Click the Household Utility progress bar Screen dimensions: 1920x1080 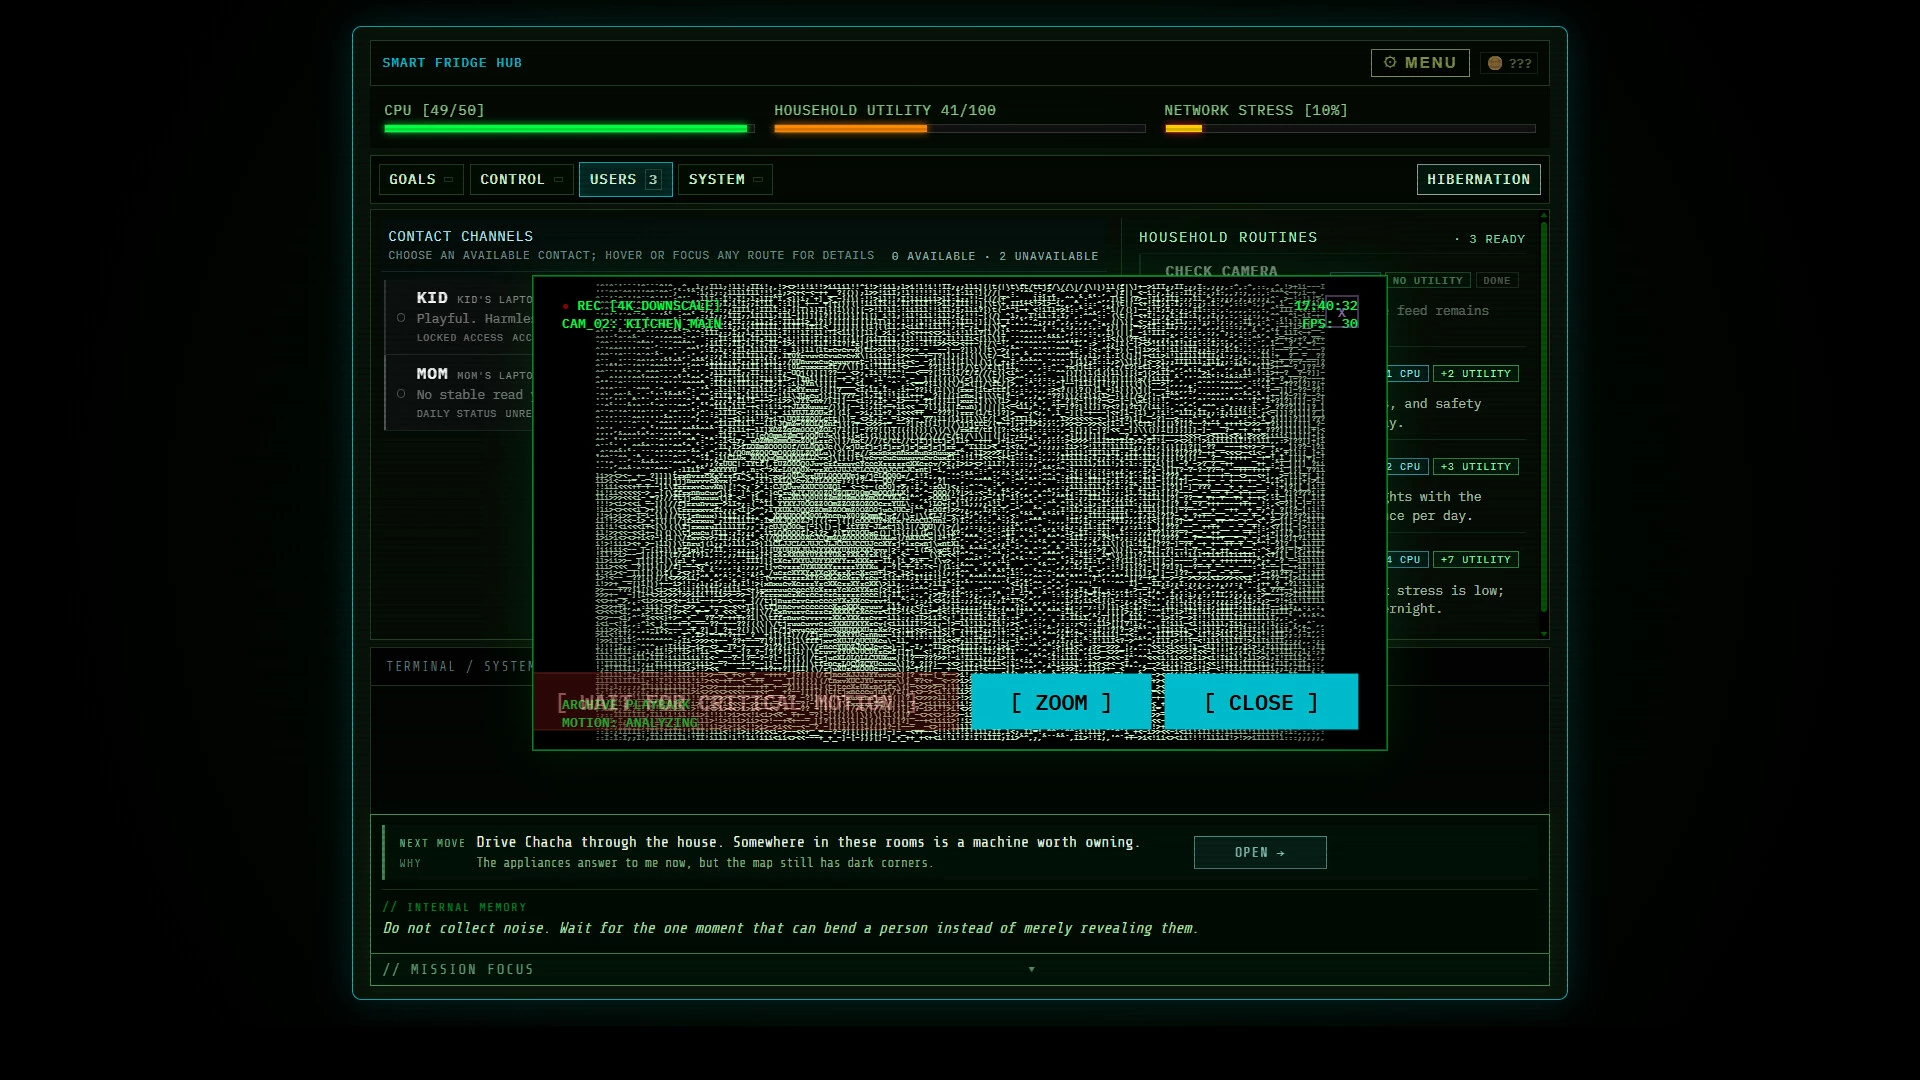click(x=959, y=128)
